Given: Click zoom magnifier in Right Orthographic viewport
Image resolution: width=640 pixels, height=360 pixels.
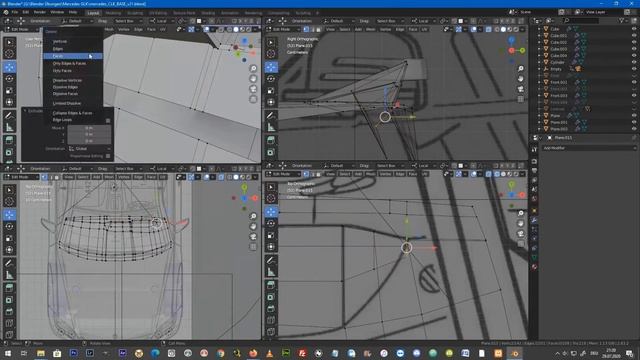Looking at the screenshot, I should pos(521,69).
